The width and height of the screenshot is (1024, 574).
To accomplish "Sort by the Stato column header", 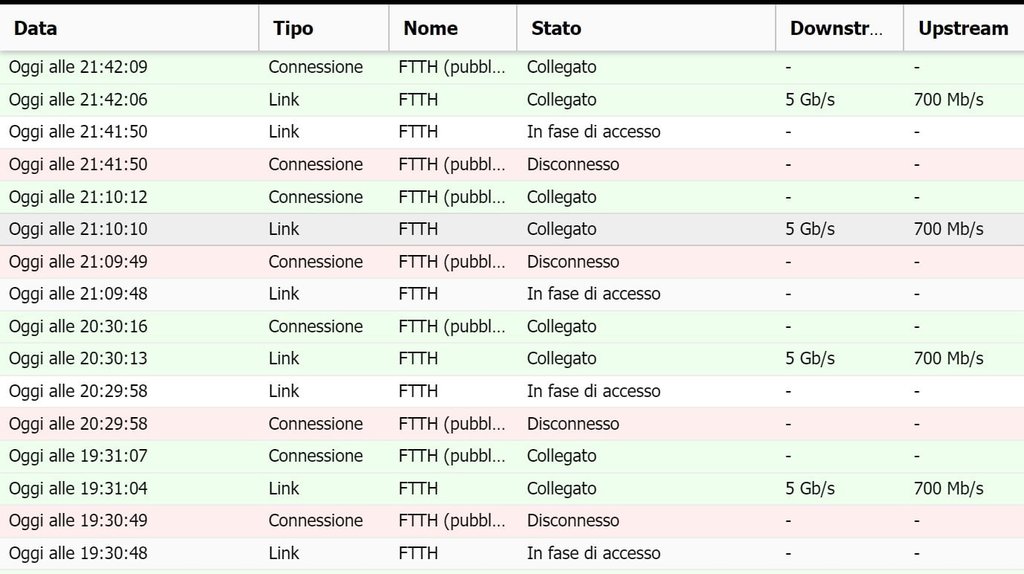I will [x=556, y=29].
